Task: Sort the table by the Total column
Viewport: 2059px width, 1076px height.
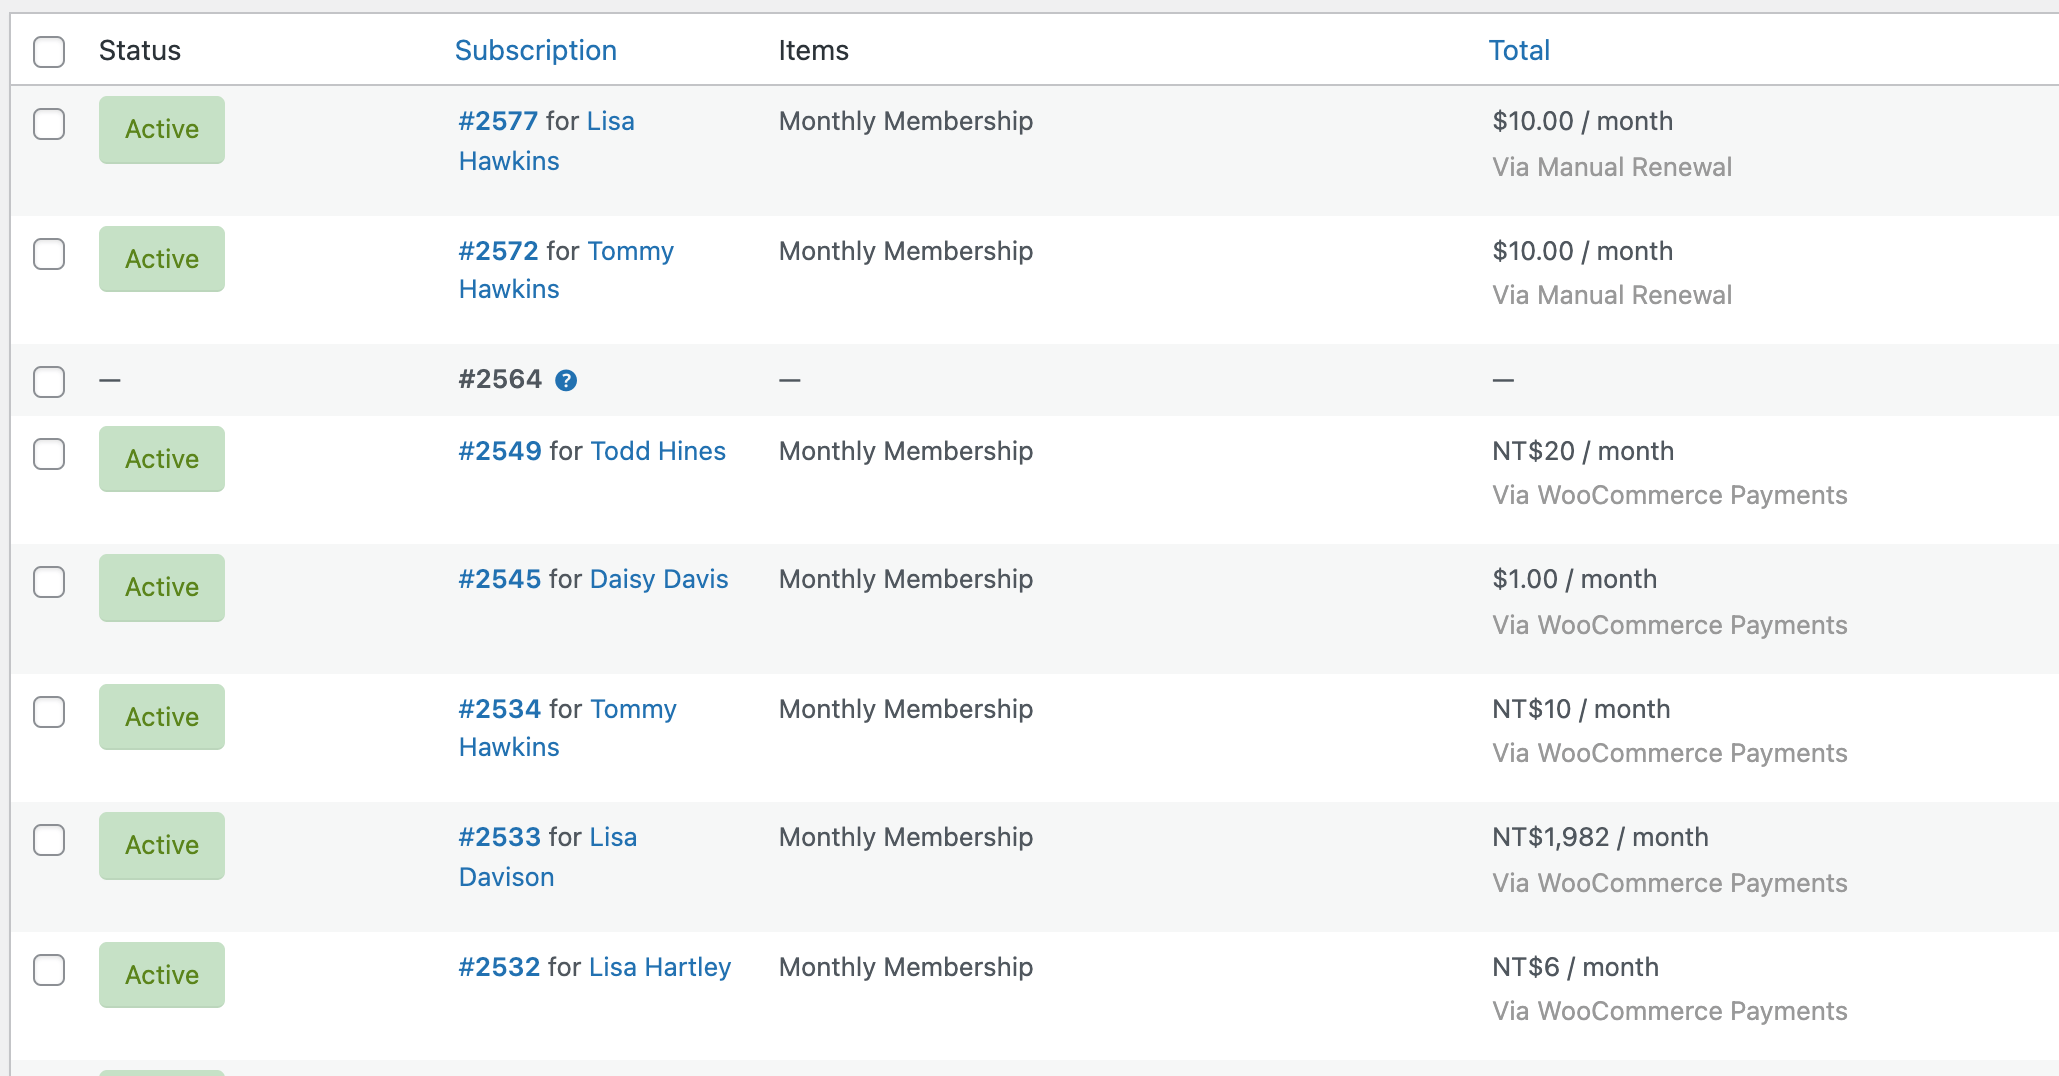Action: coord(1518,50)
